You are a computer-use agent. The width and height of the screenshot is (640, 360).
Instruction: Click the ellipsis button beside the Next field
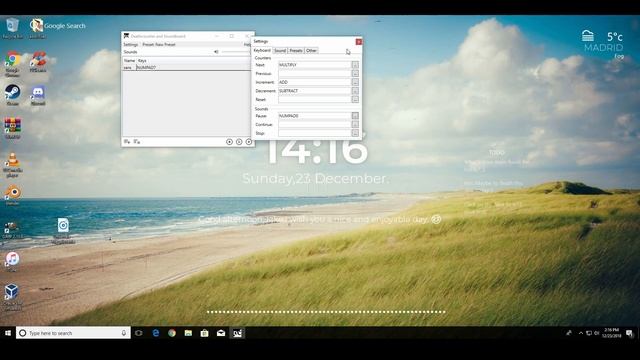click(355, 65)
